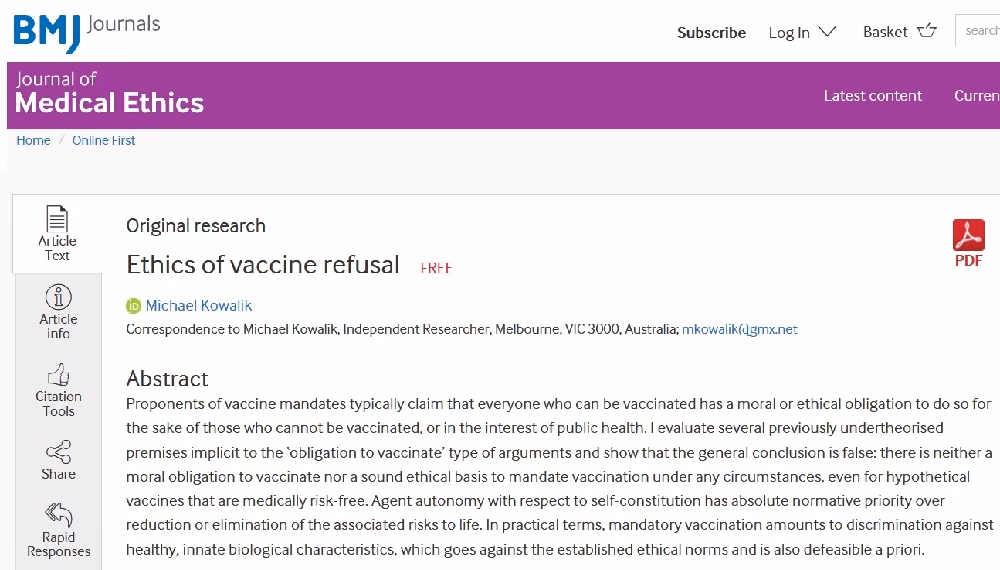Click the Share icon in sidebar
The image size is (1000, 570).
click(x=58, y=452)
